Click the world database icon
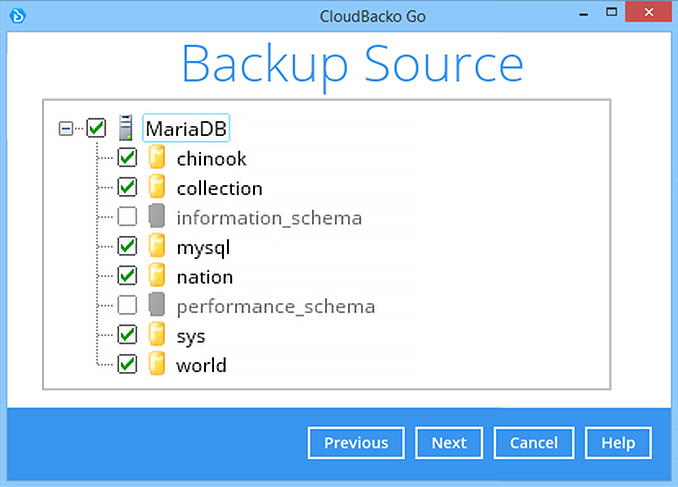678x487 pixels. pyautogui.click(x=157, y=363)
